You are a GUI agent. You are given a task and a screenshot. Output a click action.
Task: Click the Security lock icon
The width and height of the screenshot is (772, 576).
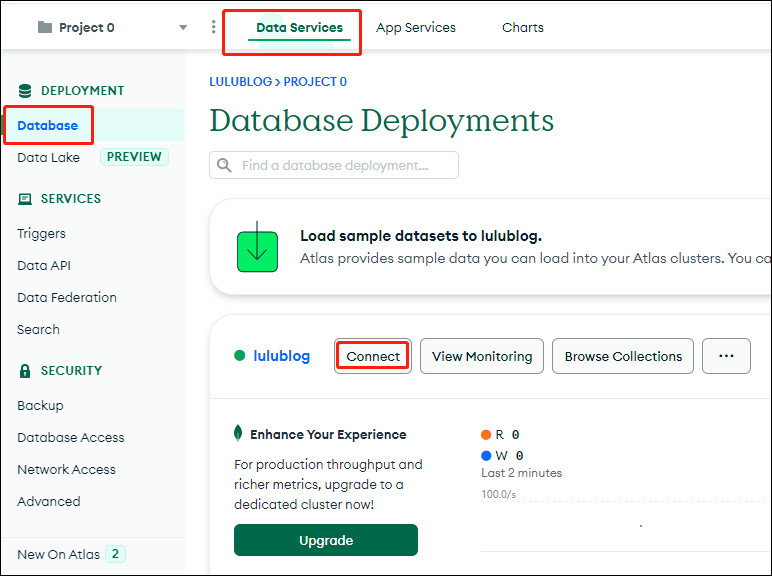[x=25, y=371]
